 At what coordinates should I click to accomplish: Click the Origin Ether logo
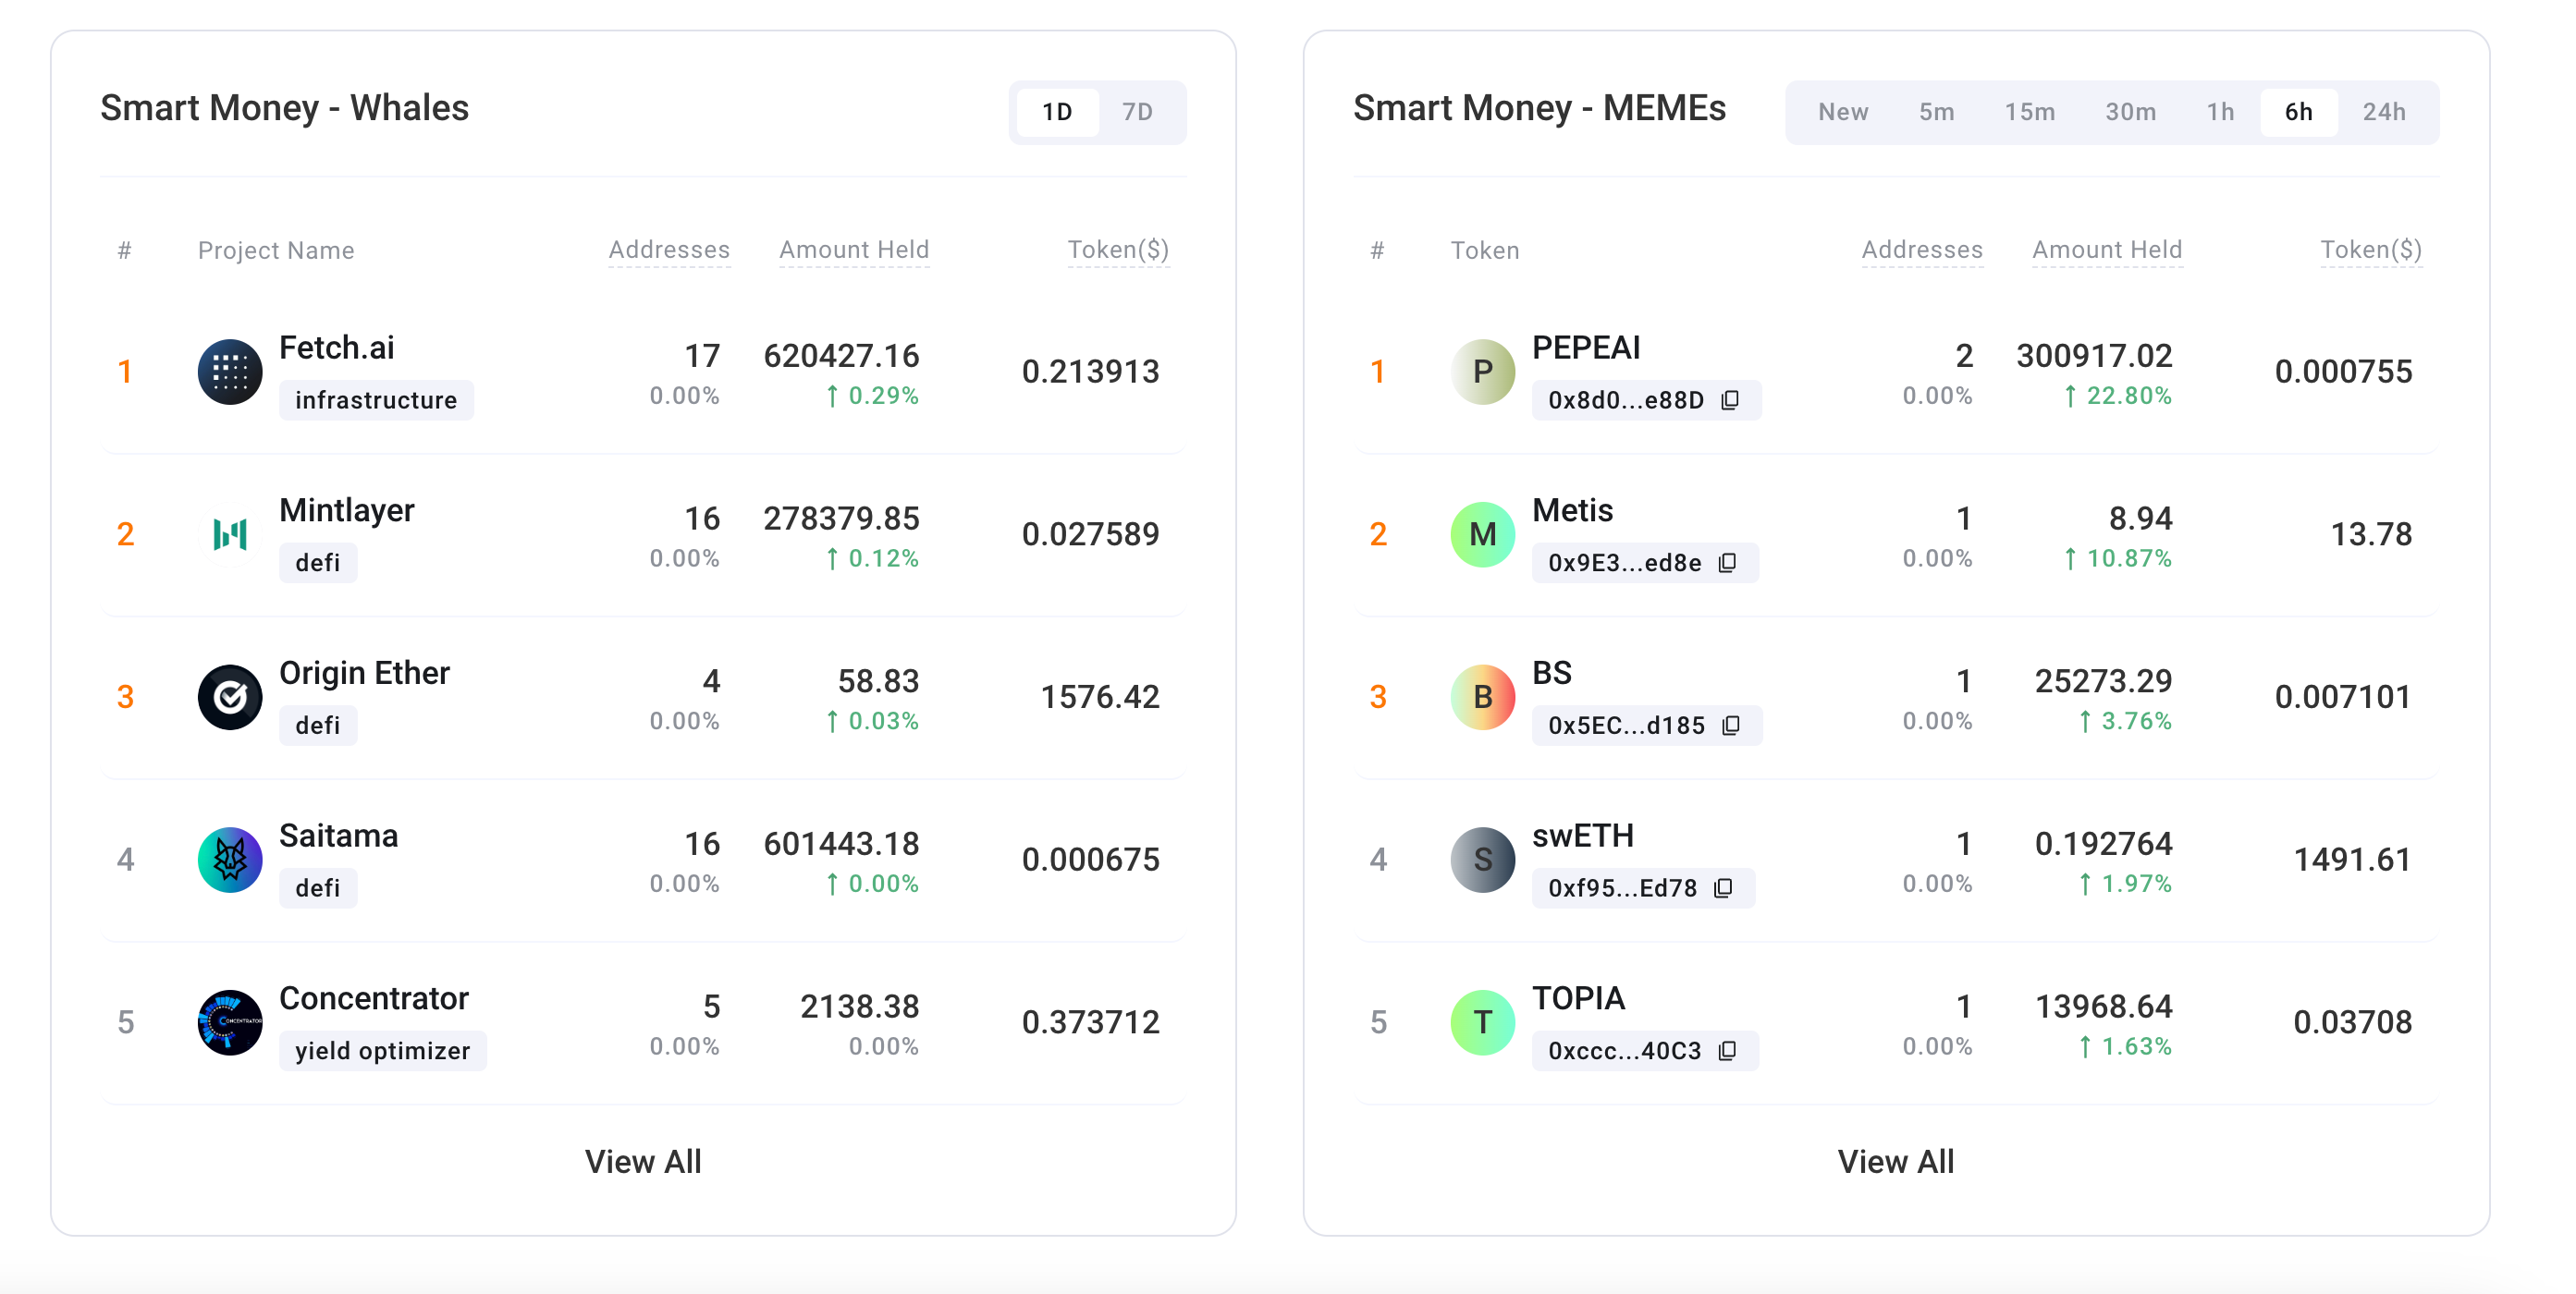230,697
